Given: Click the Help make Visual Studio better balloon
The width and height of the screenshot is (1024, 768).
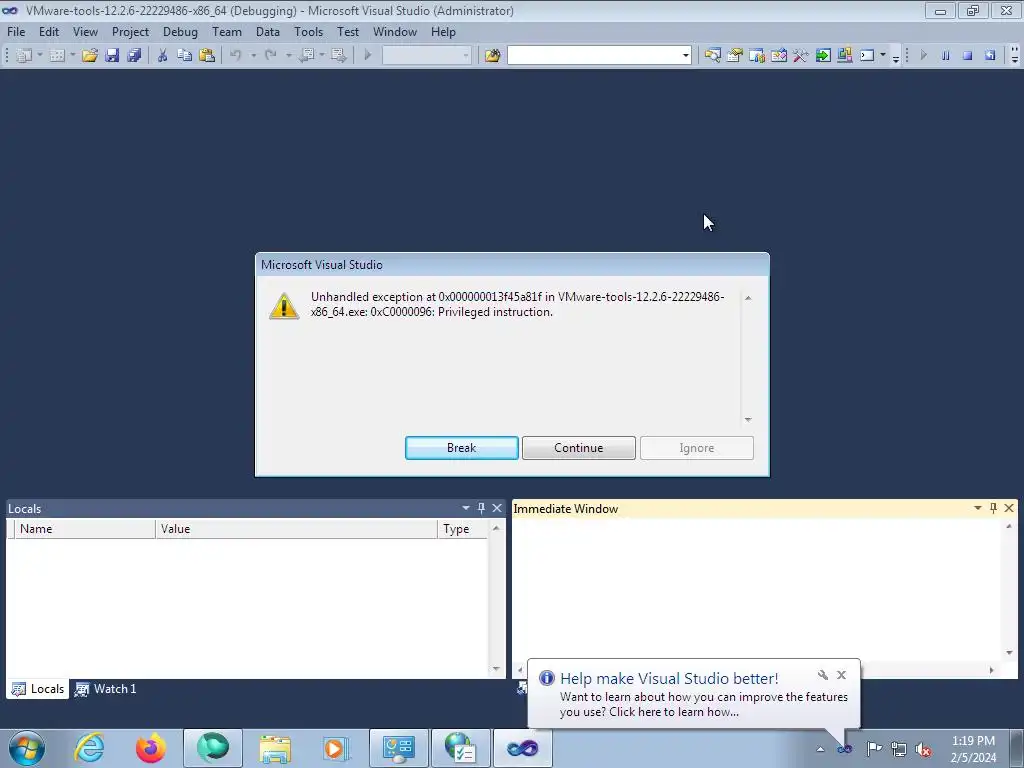Looking at the screenshot, I should point(694,694).
